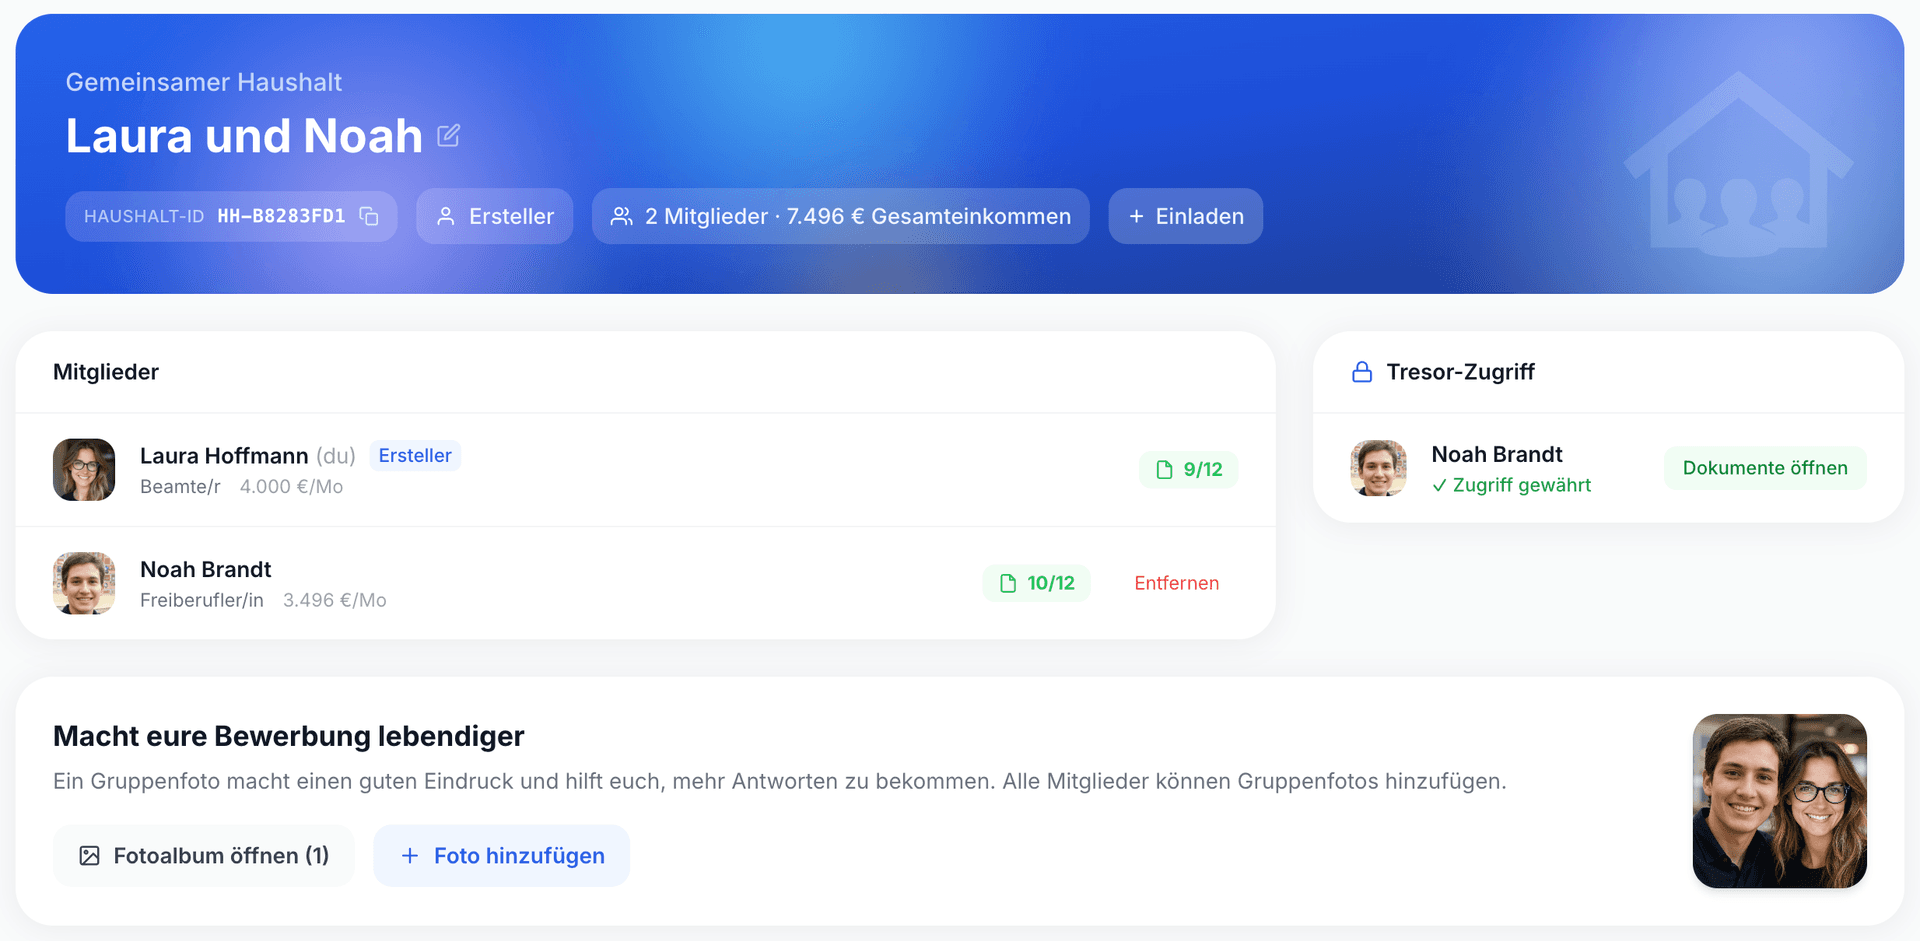The width and height of the screenshot is (1920, 941).
Task: Click Dokumente öffnen for Noah Brandt
Action: point(1765,468)
